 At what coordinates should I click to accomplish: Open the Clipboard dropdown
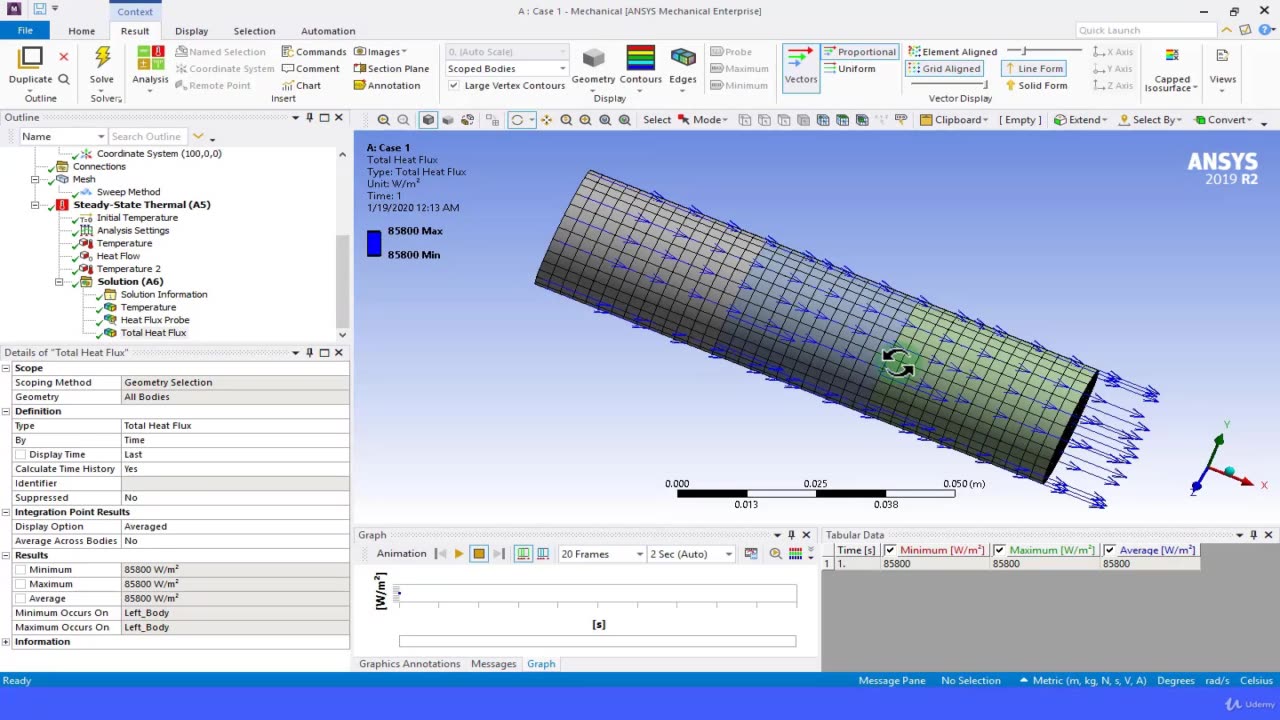[x=954, y=120]
